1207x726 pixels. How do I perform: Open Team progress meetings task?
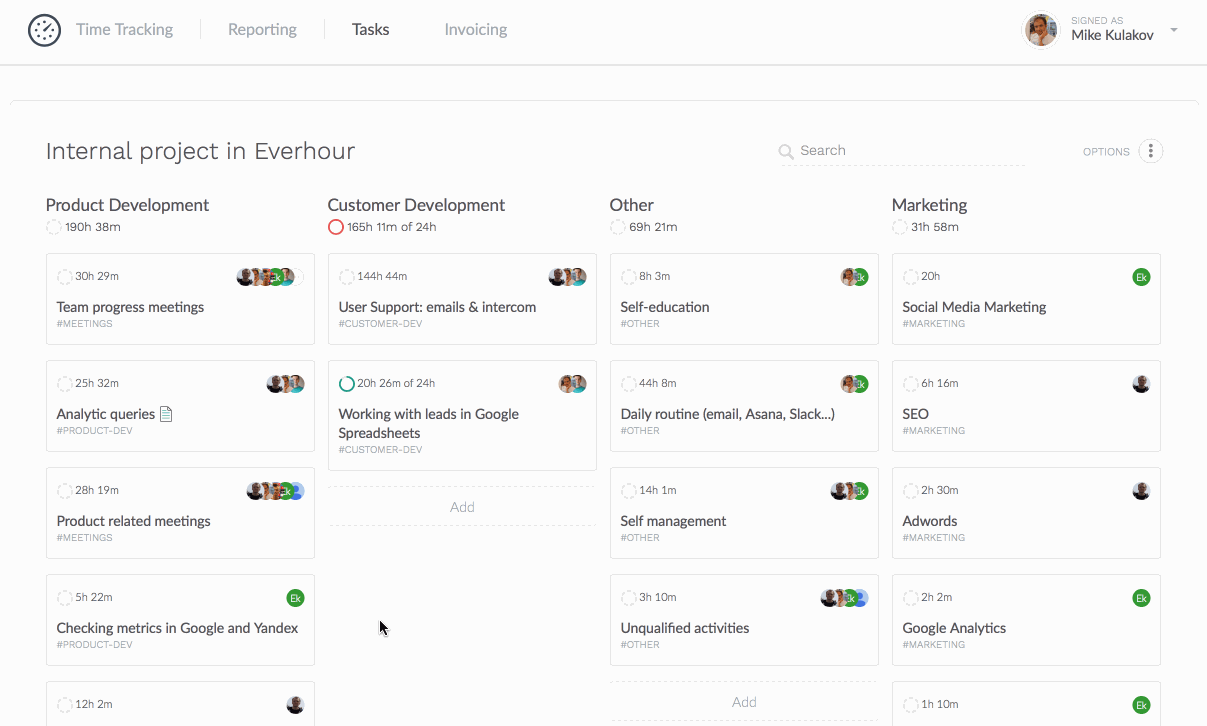(x=130, y=307)
